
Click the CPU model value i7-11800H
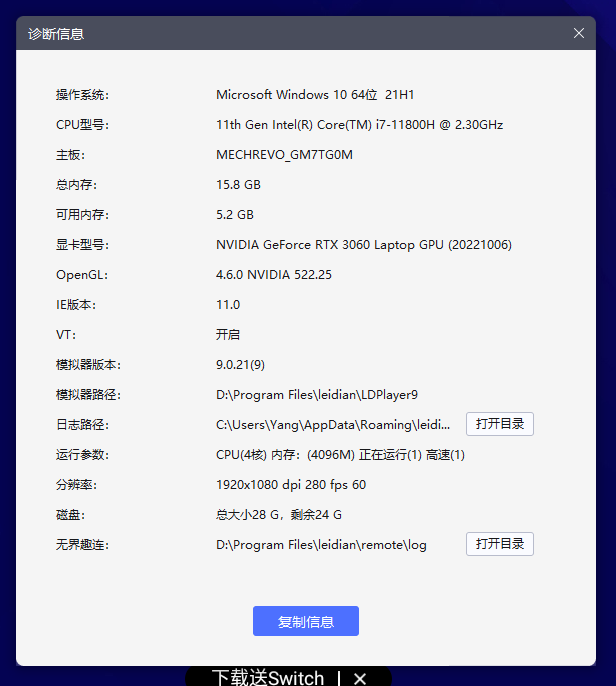pos(359,125)
